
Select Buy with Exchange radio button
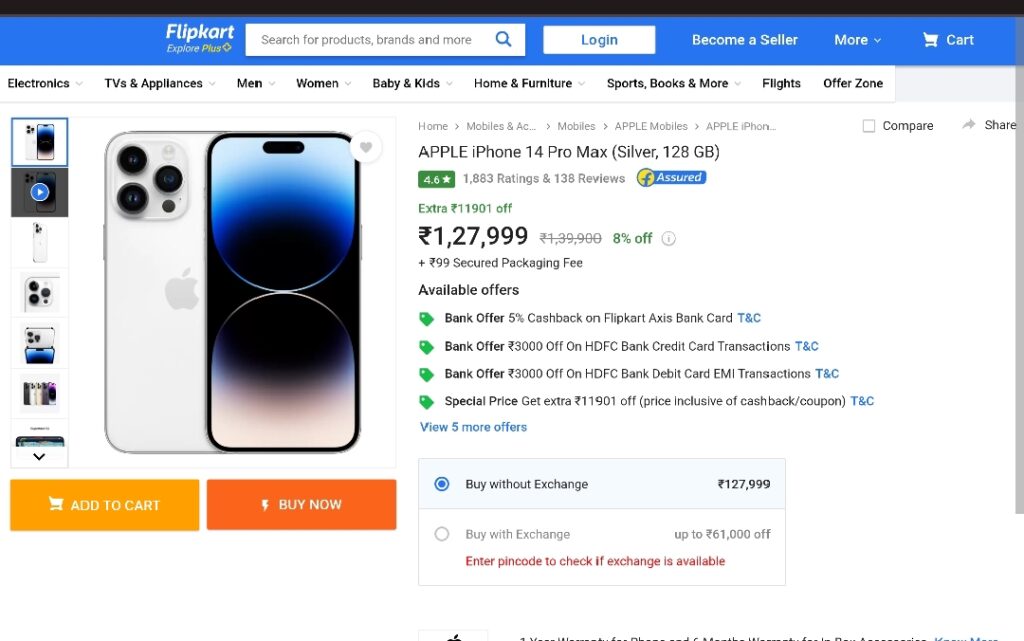click(441, 534)
